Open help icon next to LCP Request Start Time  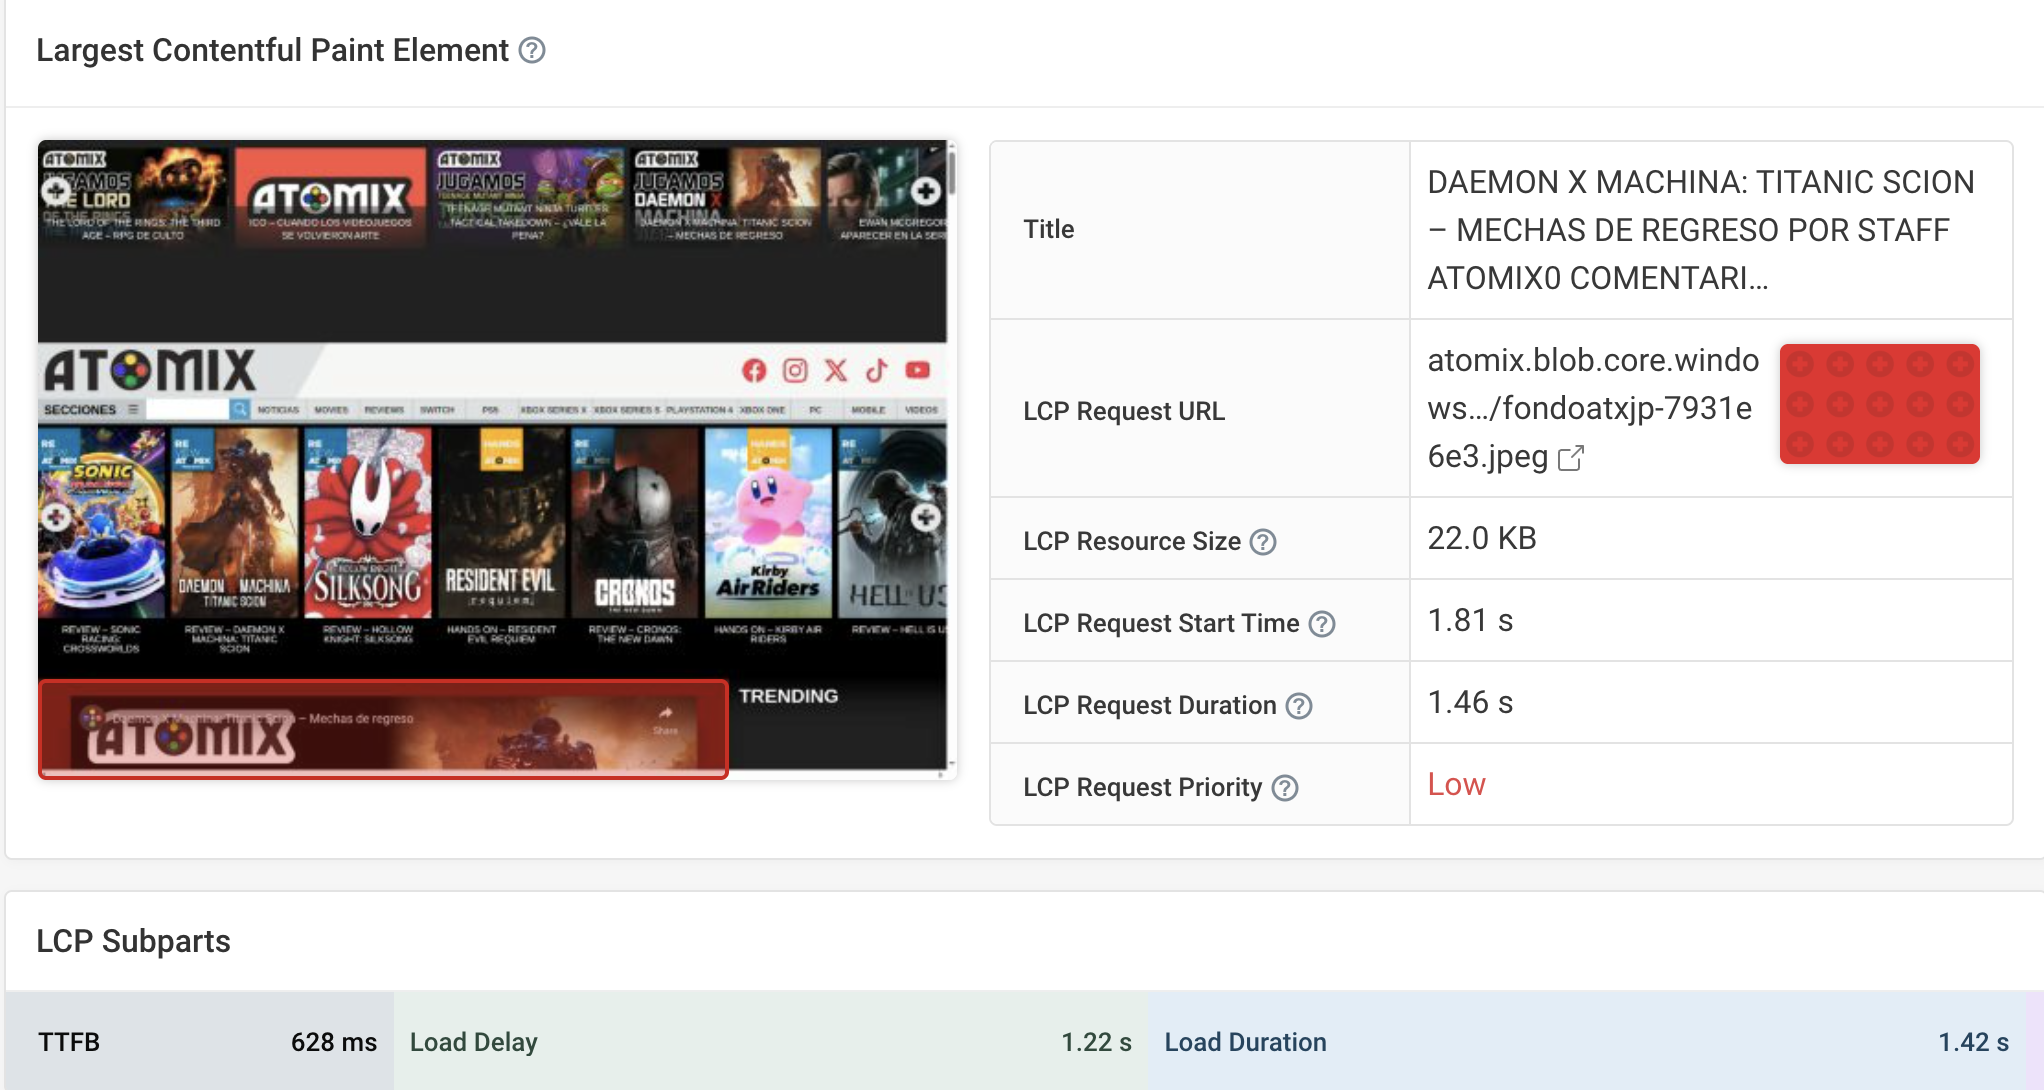click(1322, 624)
